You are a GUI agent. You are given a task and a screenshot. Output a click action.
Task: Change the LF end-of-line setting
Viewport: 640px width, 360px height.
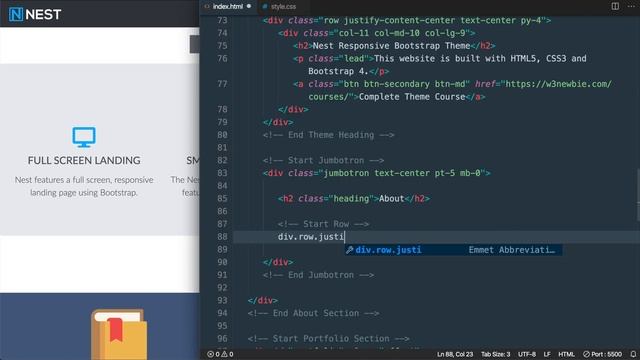pyautogui.click(x=547, y=354)
